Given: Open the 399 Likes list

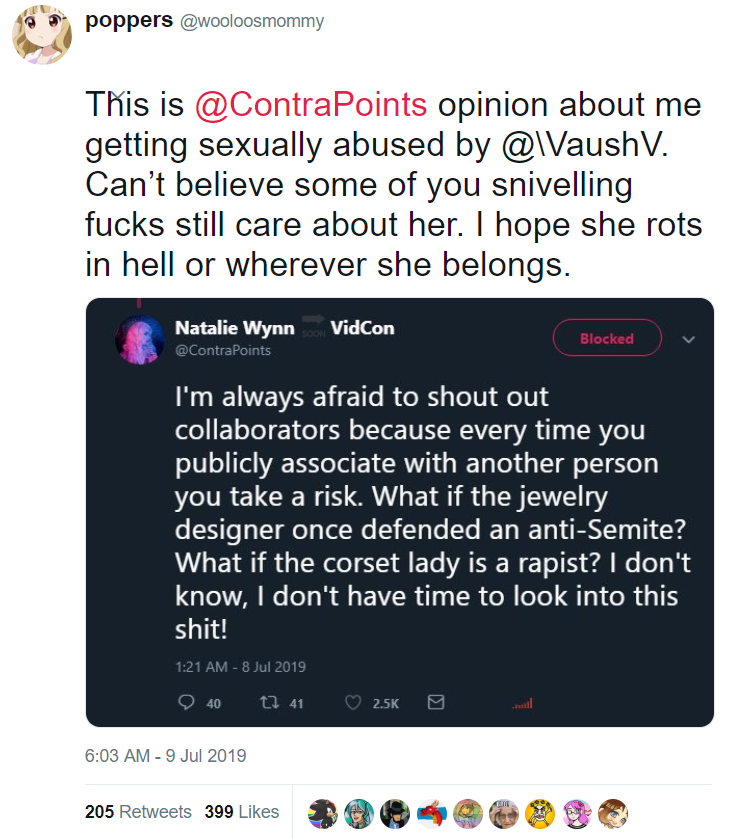Looking at the screenshot, I should point(242,812).
